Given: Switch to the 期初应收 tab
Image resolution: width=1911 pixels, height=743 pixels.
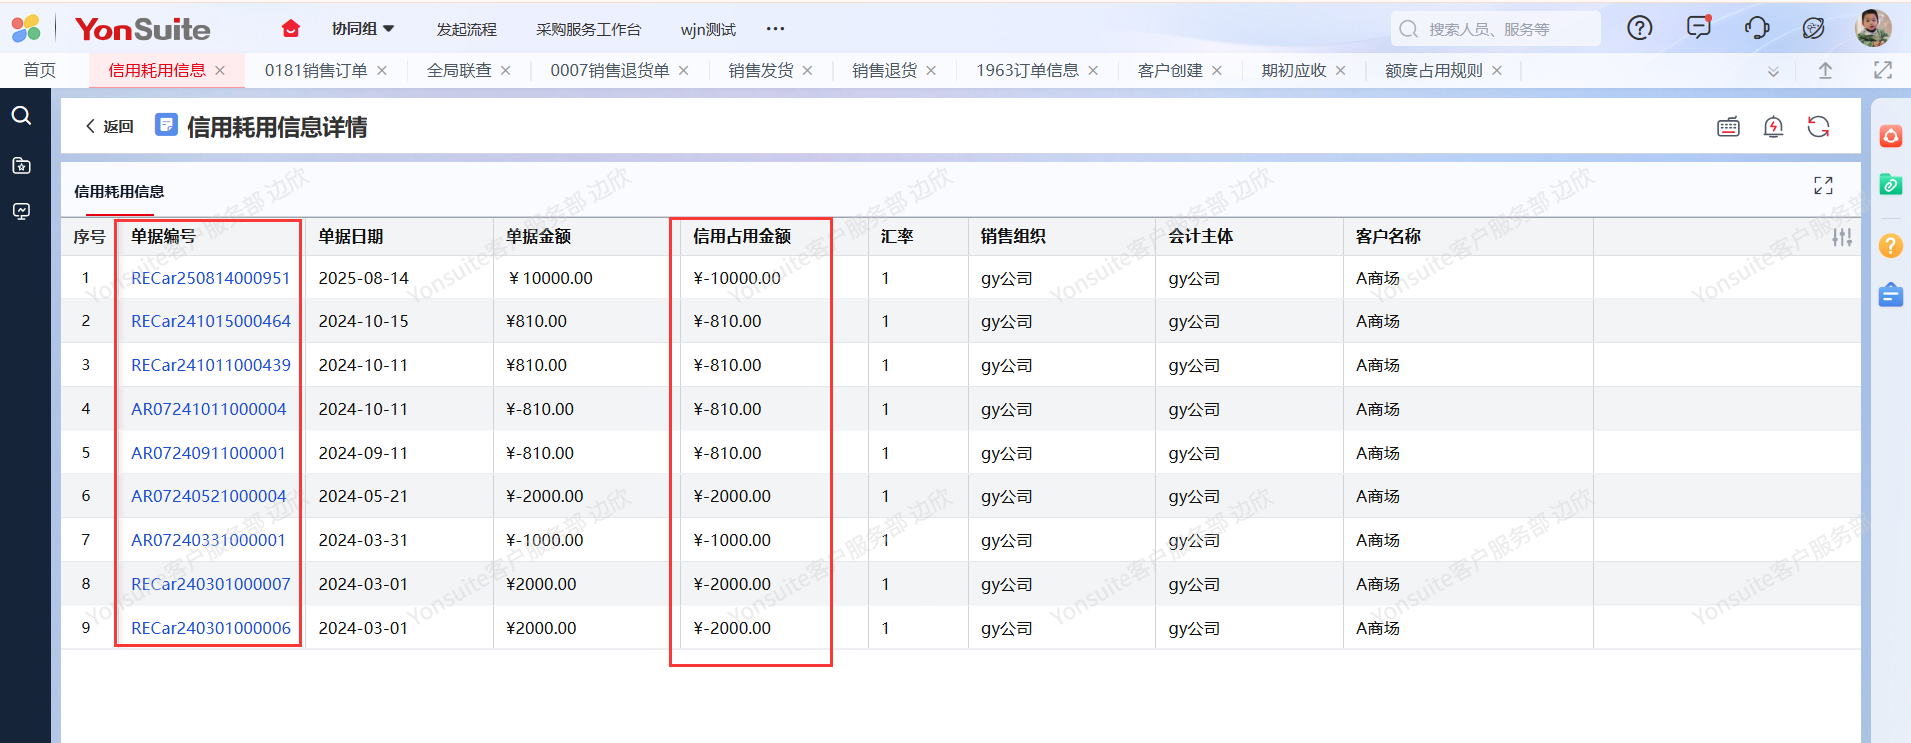Looking at the screenshot, I should tap(1293, 71).
